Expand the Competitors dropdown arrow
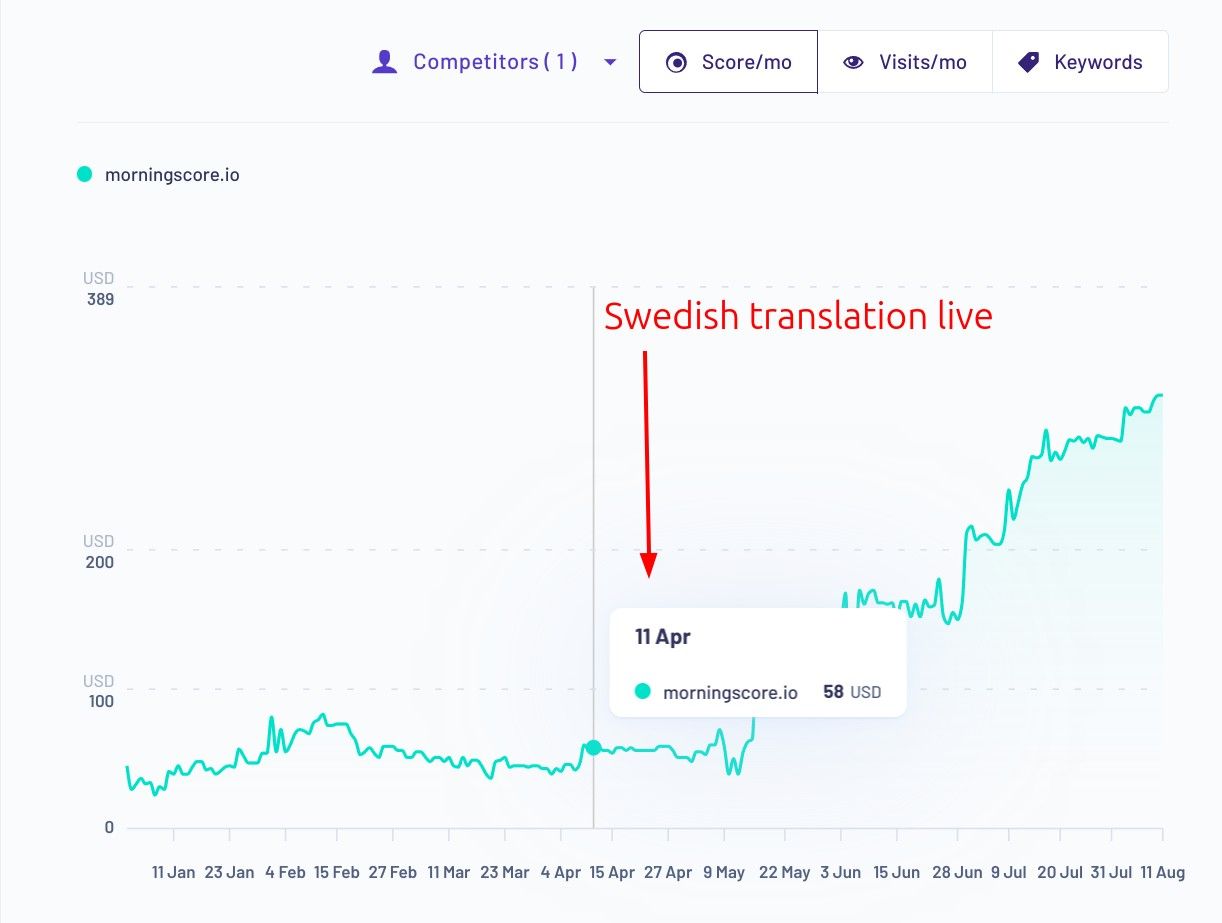Image resolution: width=1222 pixels, height=923 pixels. pyautogui.click(x=611, y=62)
